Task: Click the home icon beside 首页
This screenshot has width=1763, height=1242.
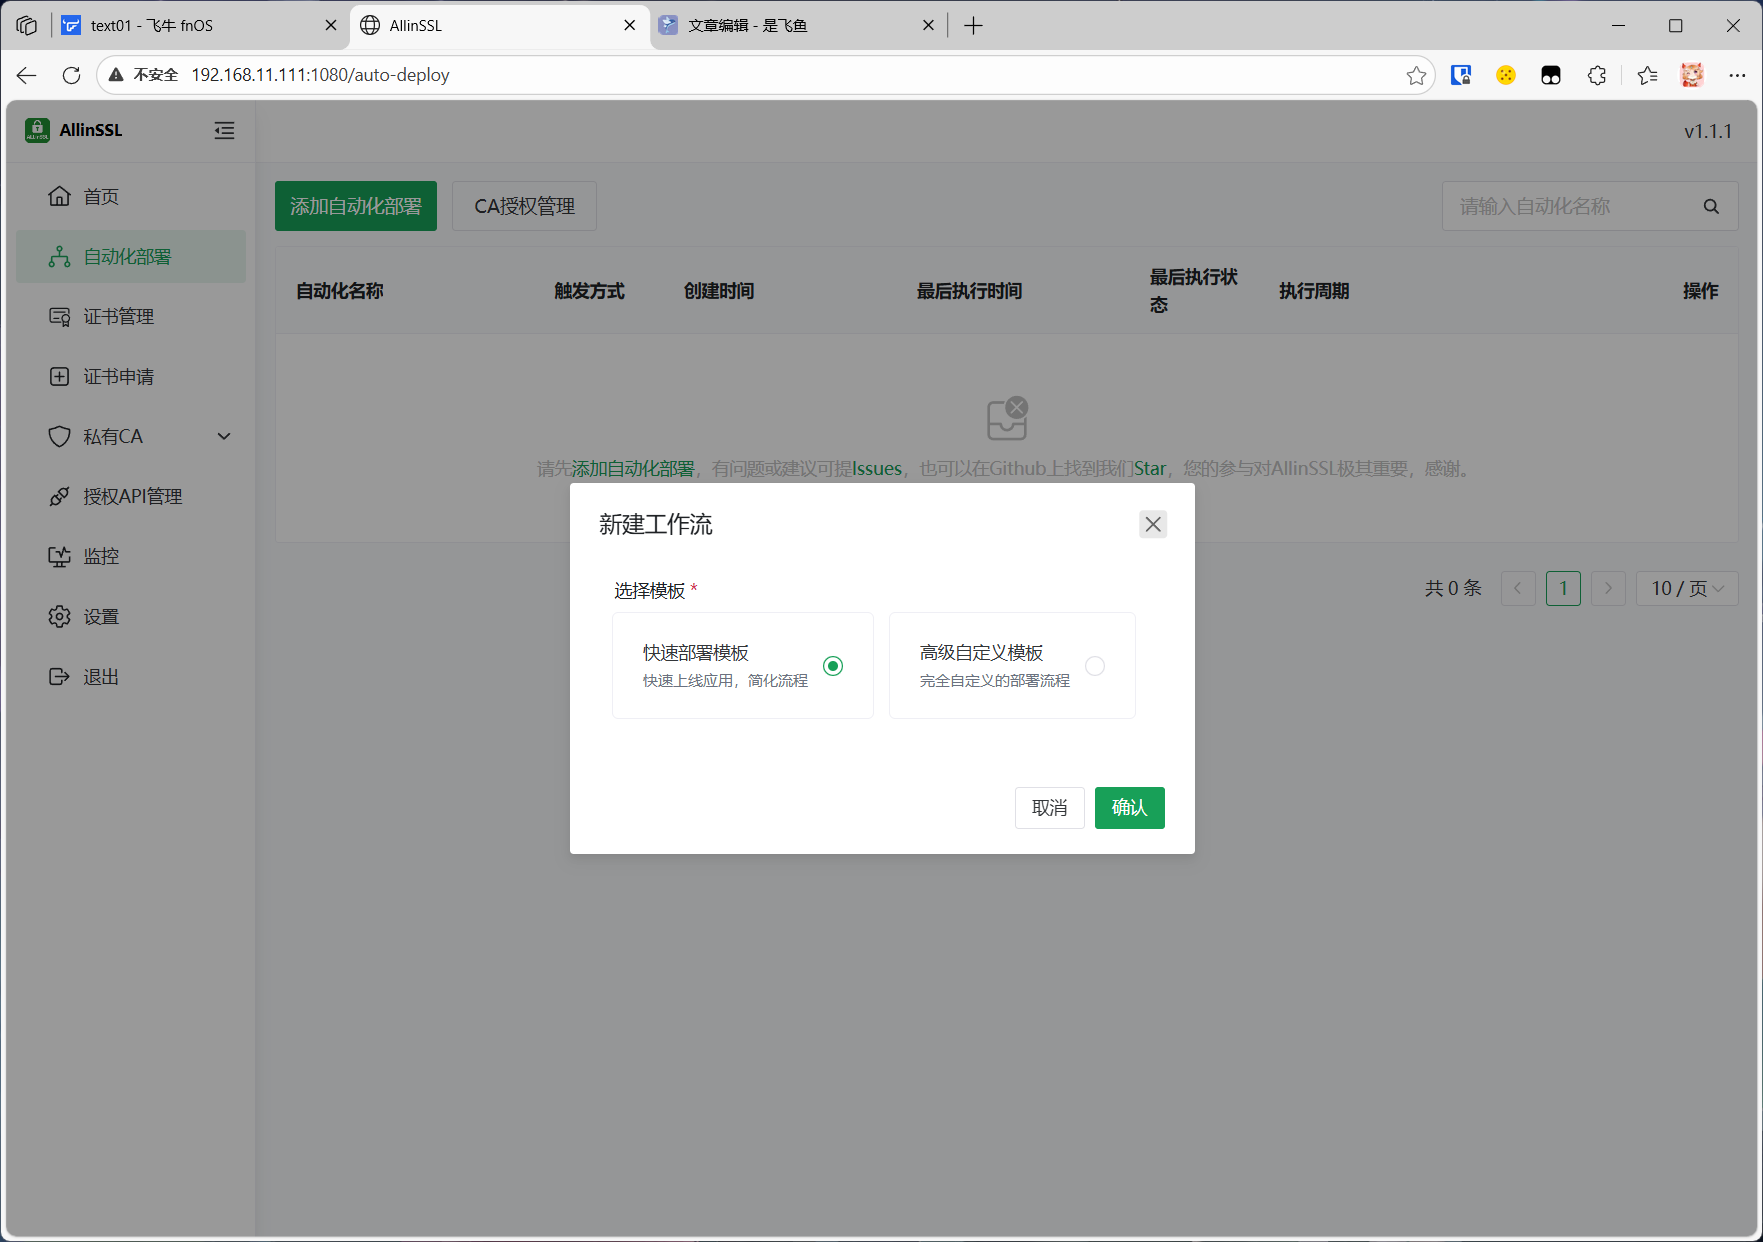Action: click(x=60, y=196)
